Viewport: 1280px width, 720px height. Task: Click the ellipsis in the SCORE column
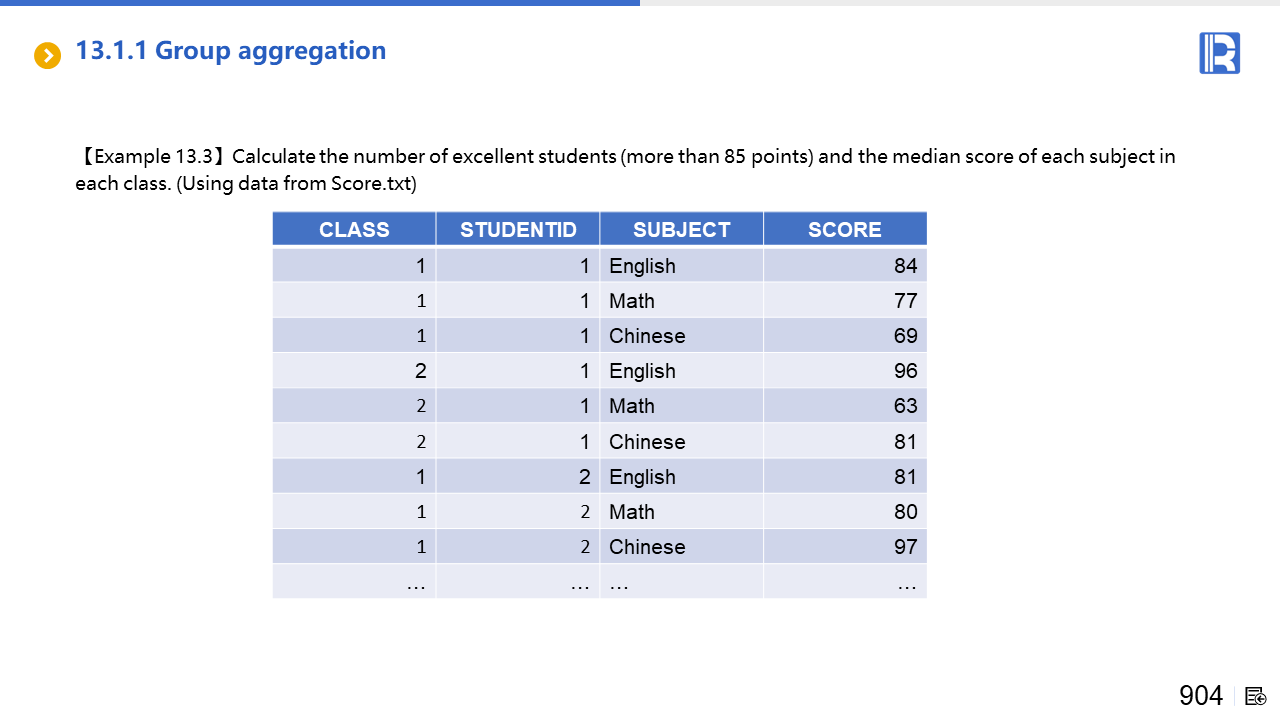click(906, 583)
